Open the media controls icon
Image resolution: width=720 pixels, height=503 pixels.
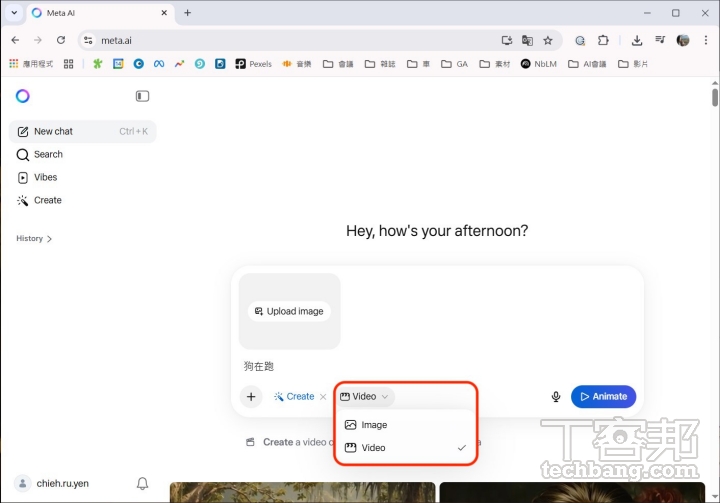click(660, 40)
